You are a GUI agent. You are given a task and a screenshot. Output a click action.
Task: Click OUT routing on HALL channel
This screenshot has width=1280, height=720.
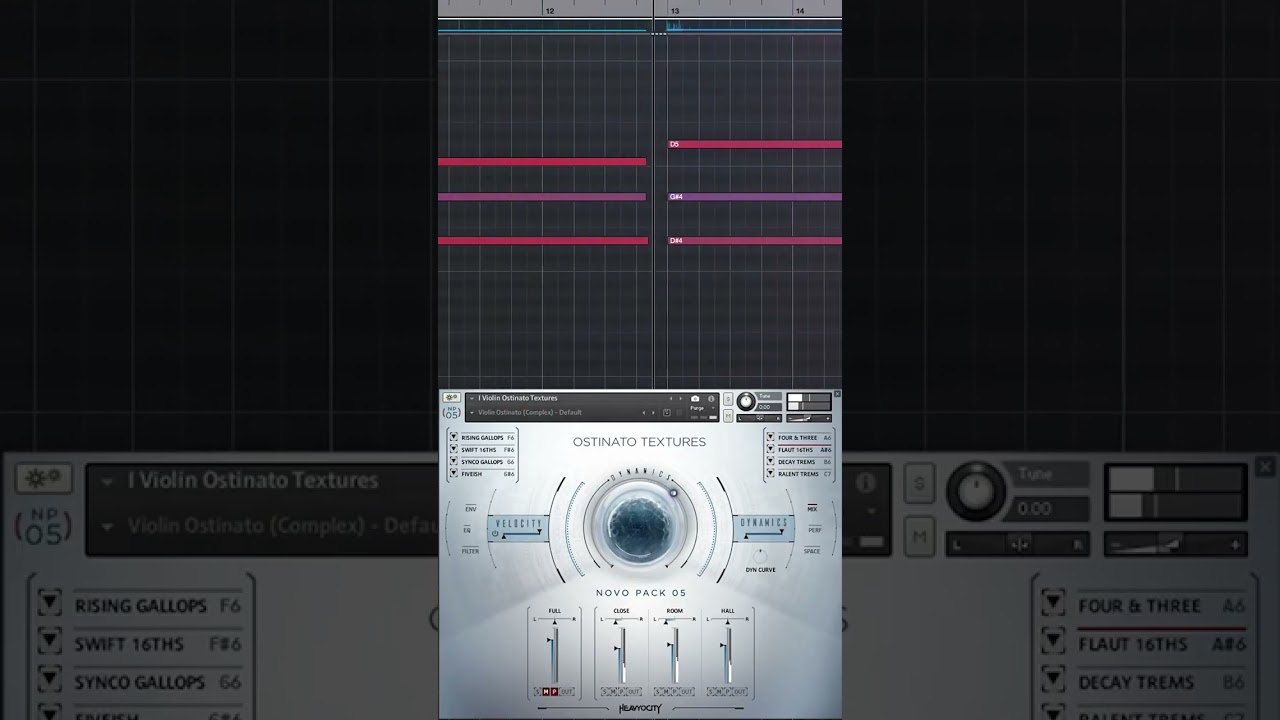click(x=740, y=692)
